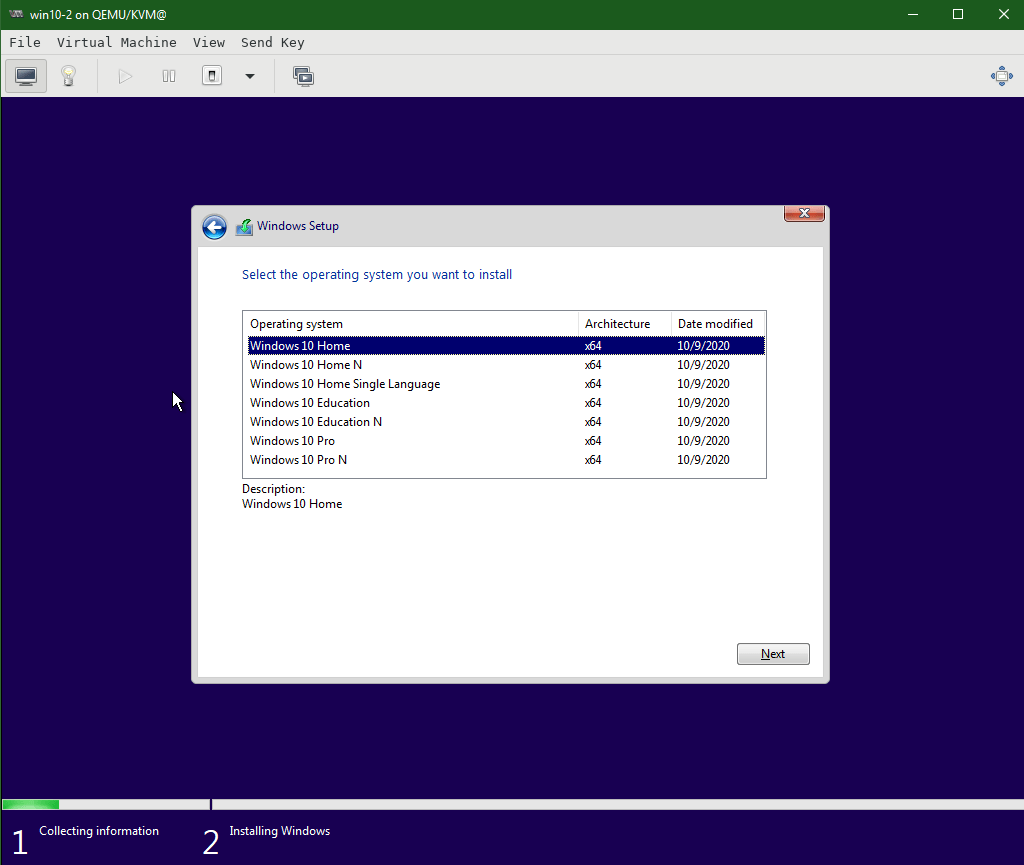
Task: Click Next to install Windows 10 Home
Action: click(x=772, y=653)
